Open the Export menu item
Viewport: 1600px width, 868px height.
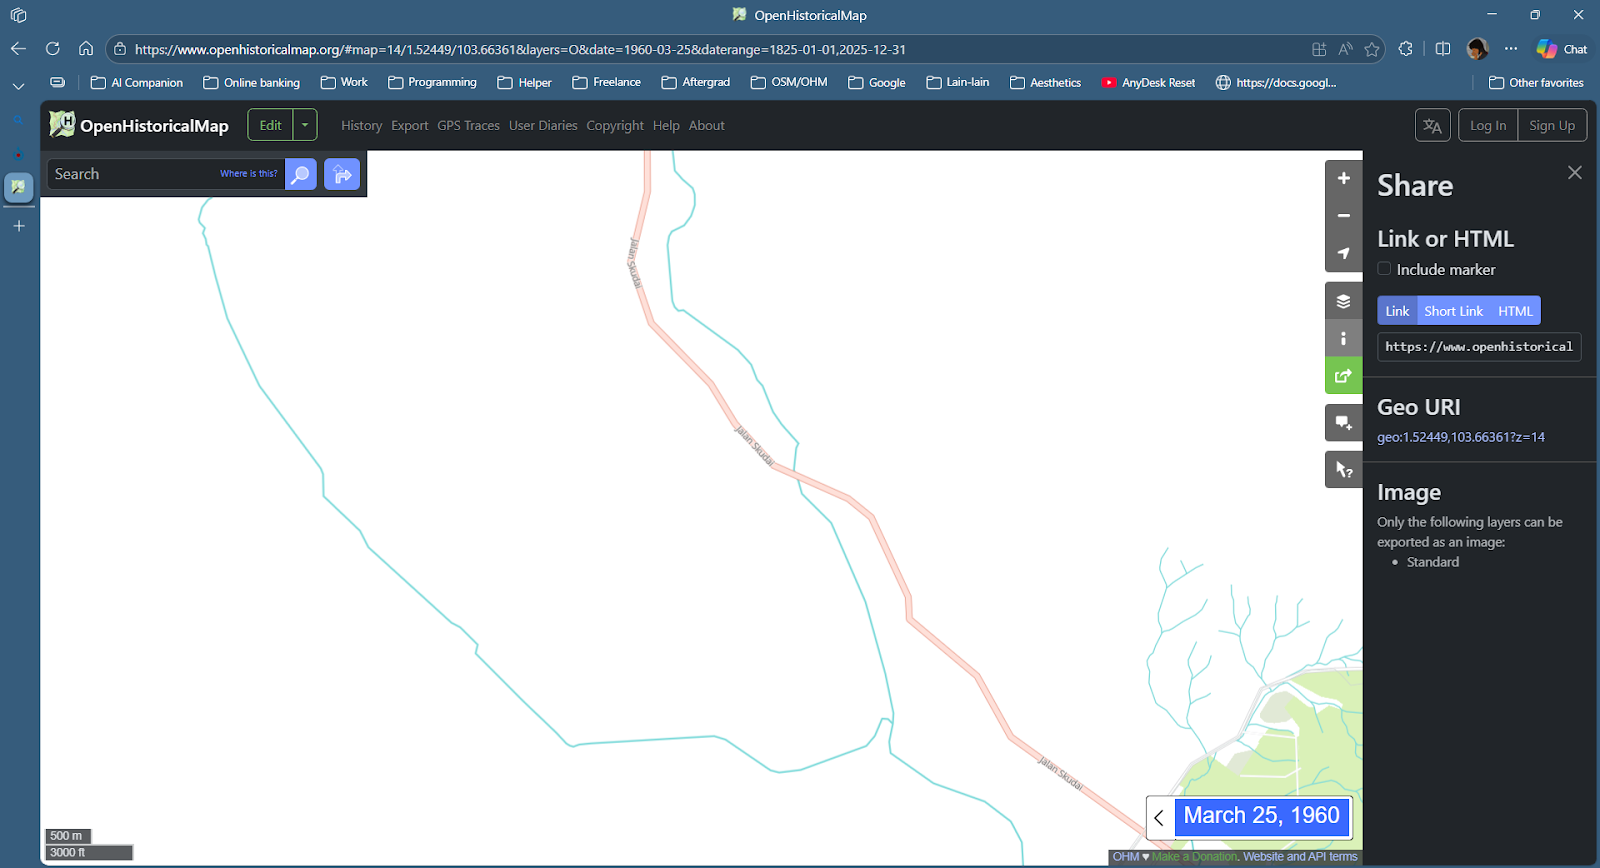tap(409, 126)
